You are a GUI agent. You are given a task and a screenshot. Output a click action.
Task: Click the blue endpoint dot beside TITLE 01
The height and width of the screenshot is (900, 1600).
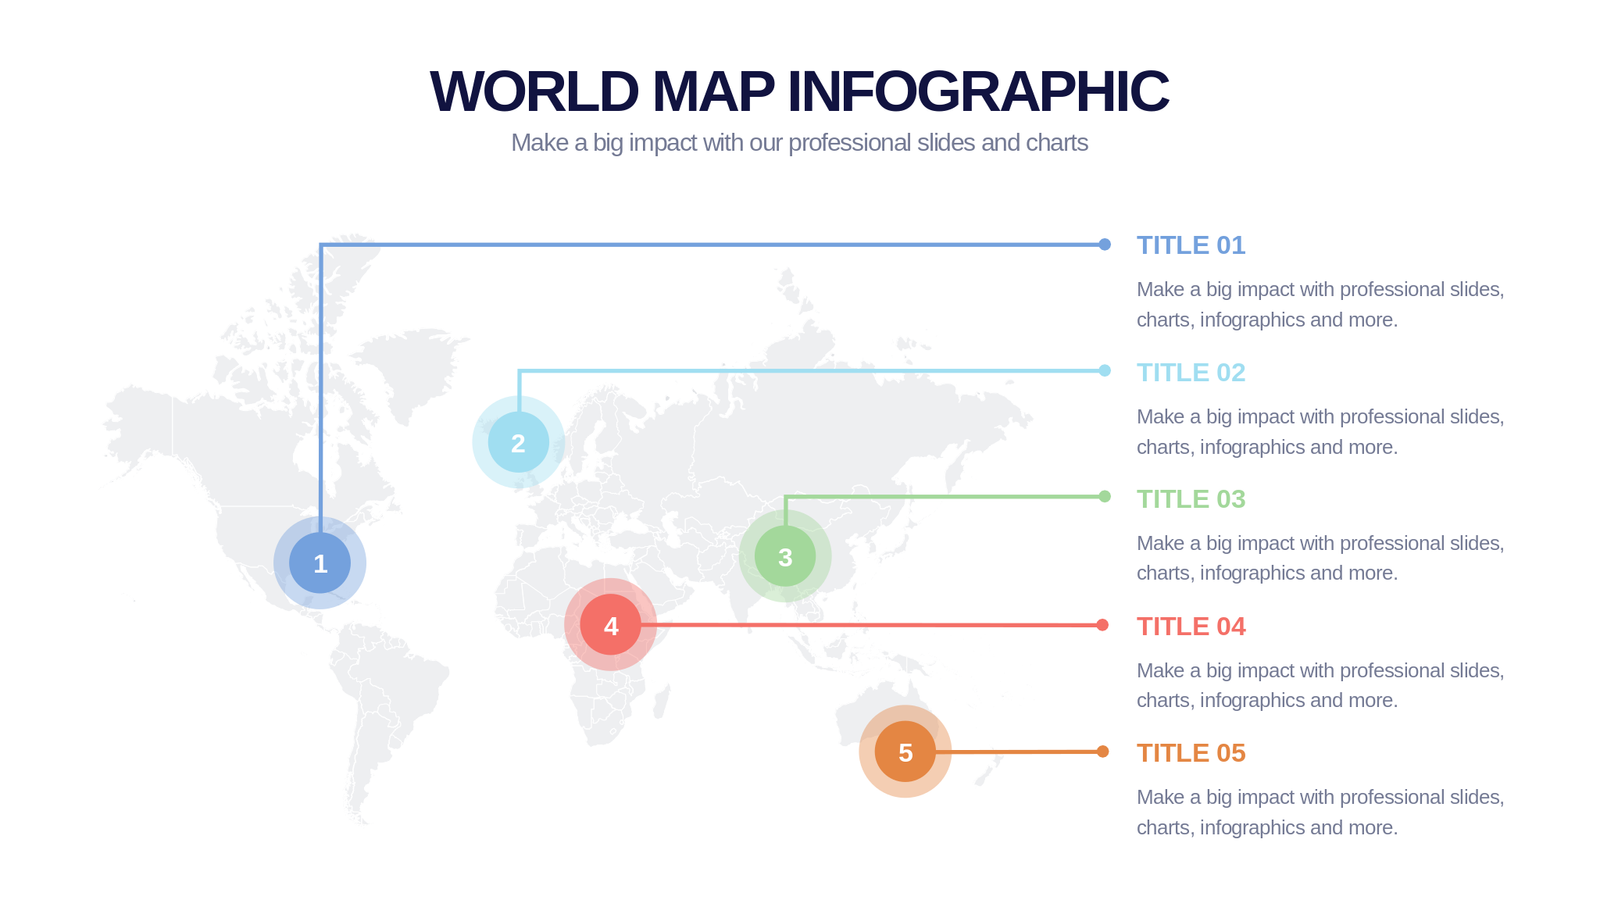1104,244
